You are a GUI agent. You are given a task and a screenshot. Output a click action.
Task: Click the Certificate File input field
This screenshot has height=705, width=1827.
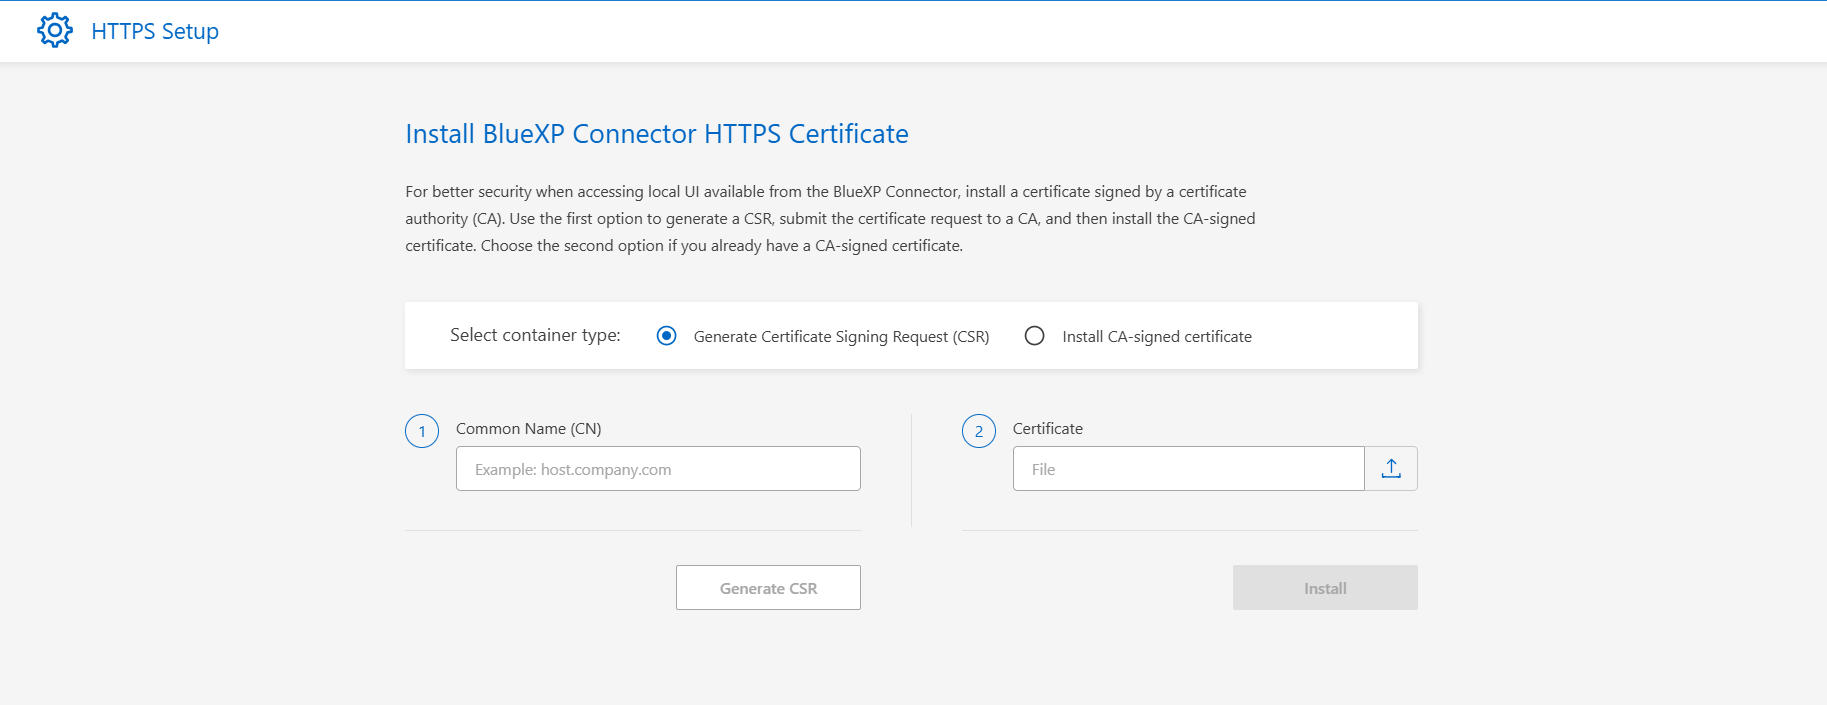1188,469
